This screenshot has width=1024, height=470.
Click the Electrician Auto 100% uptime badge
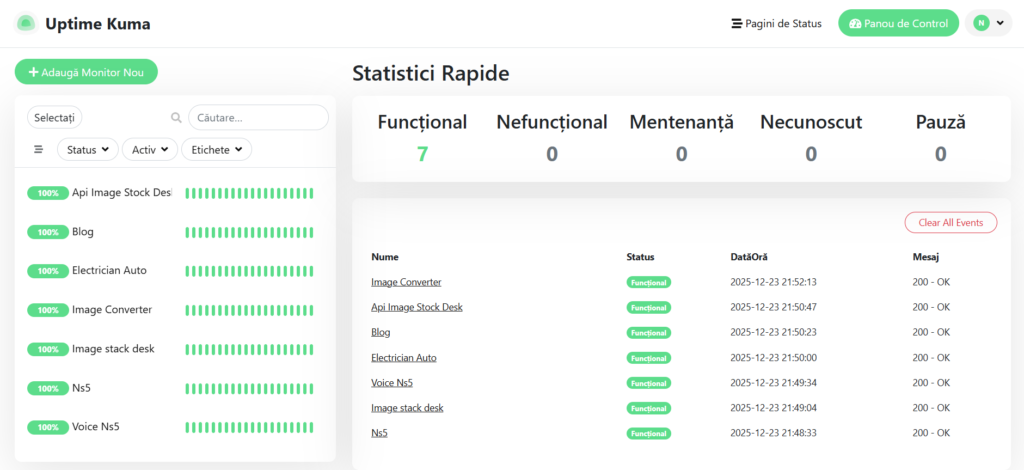[48, 271]
